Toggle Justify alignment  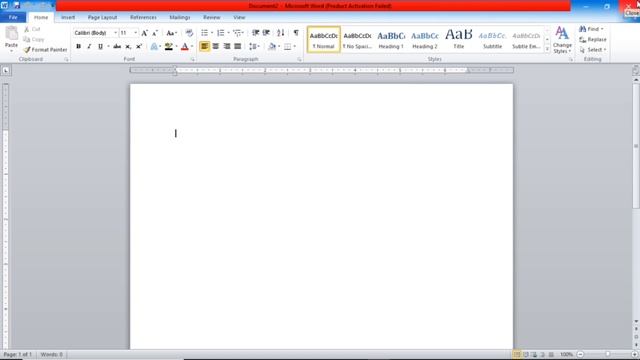[x=238, y=47]
